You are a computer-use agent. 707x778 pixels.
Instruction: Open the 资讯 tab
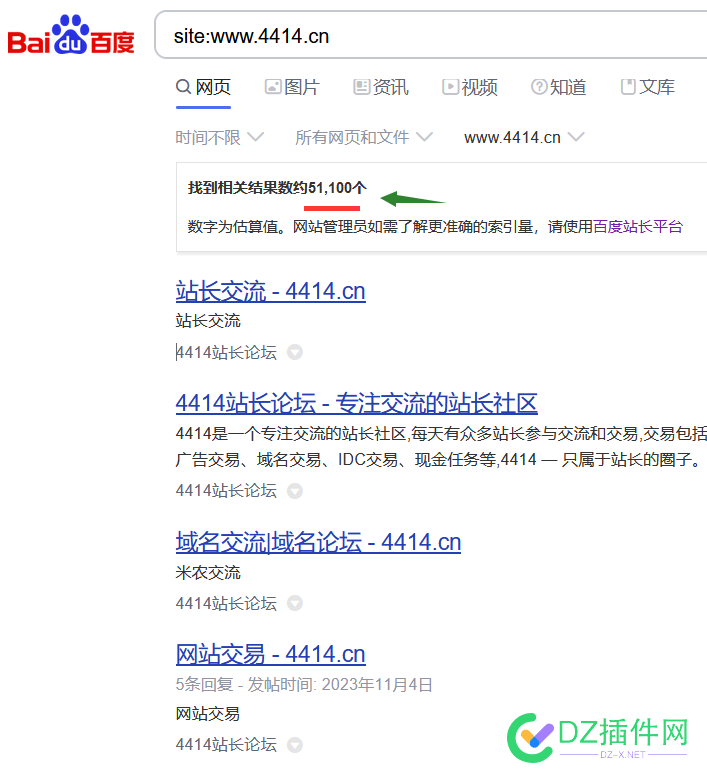(x=381, y=87)
